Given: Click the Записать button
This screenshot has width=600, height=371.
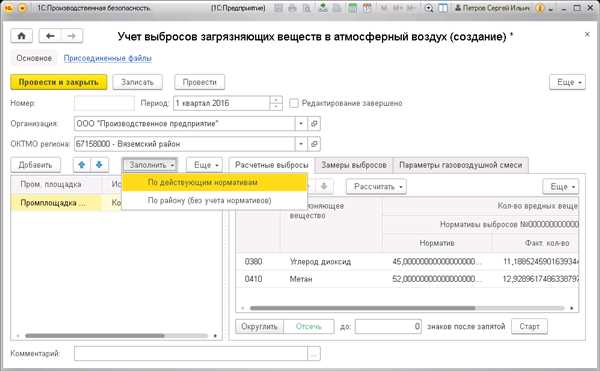Looking at the screenshot, I should 137,82.
